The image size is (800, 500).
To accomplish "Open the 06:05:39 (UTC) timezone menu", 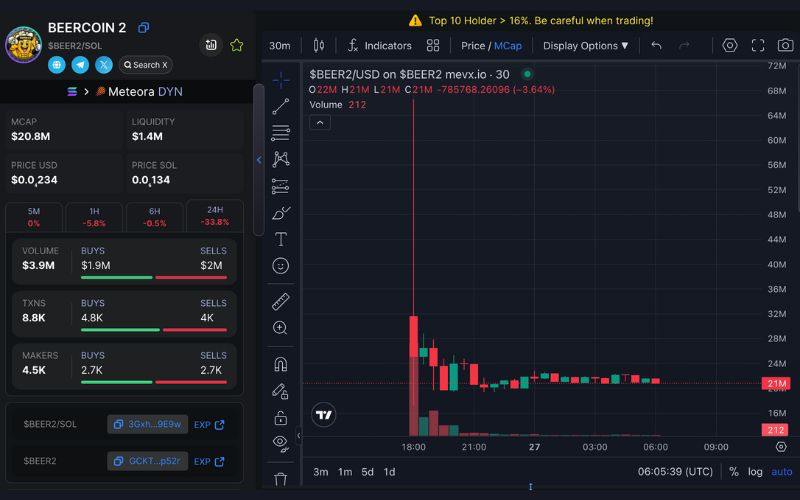I will pos(675,471).
